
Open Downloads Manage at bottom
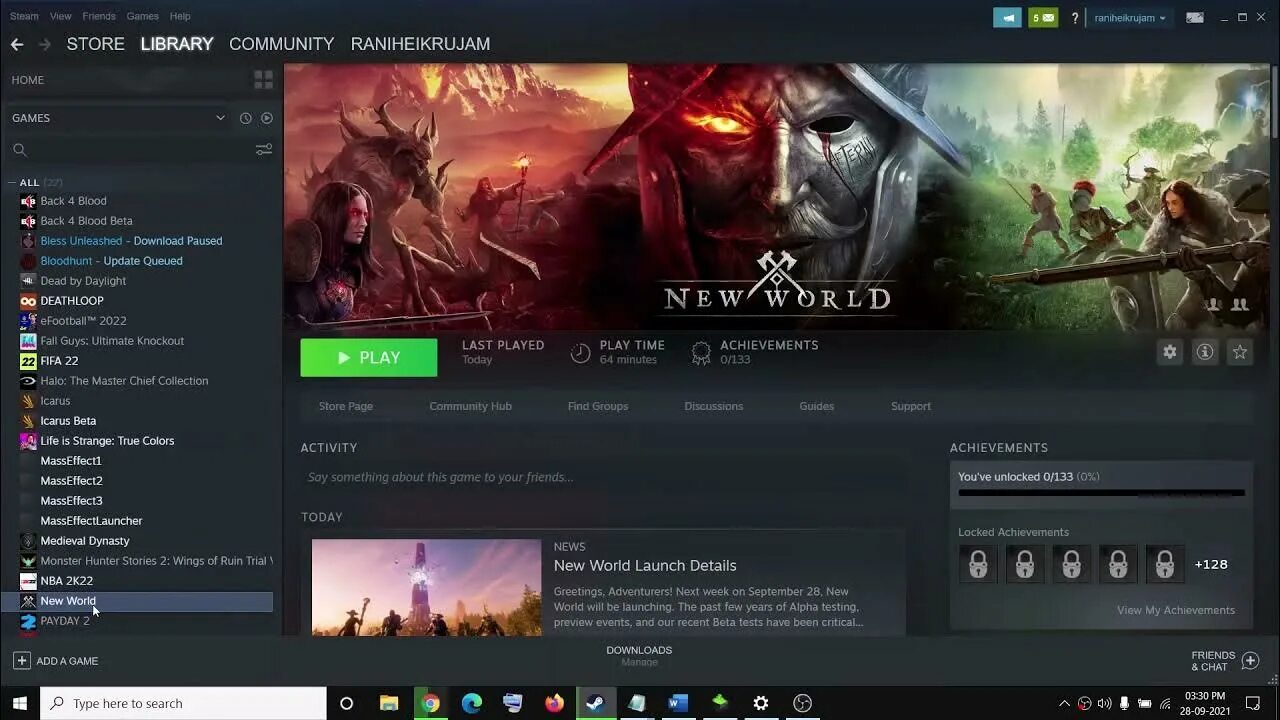[x=639, y=656]
